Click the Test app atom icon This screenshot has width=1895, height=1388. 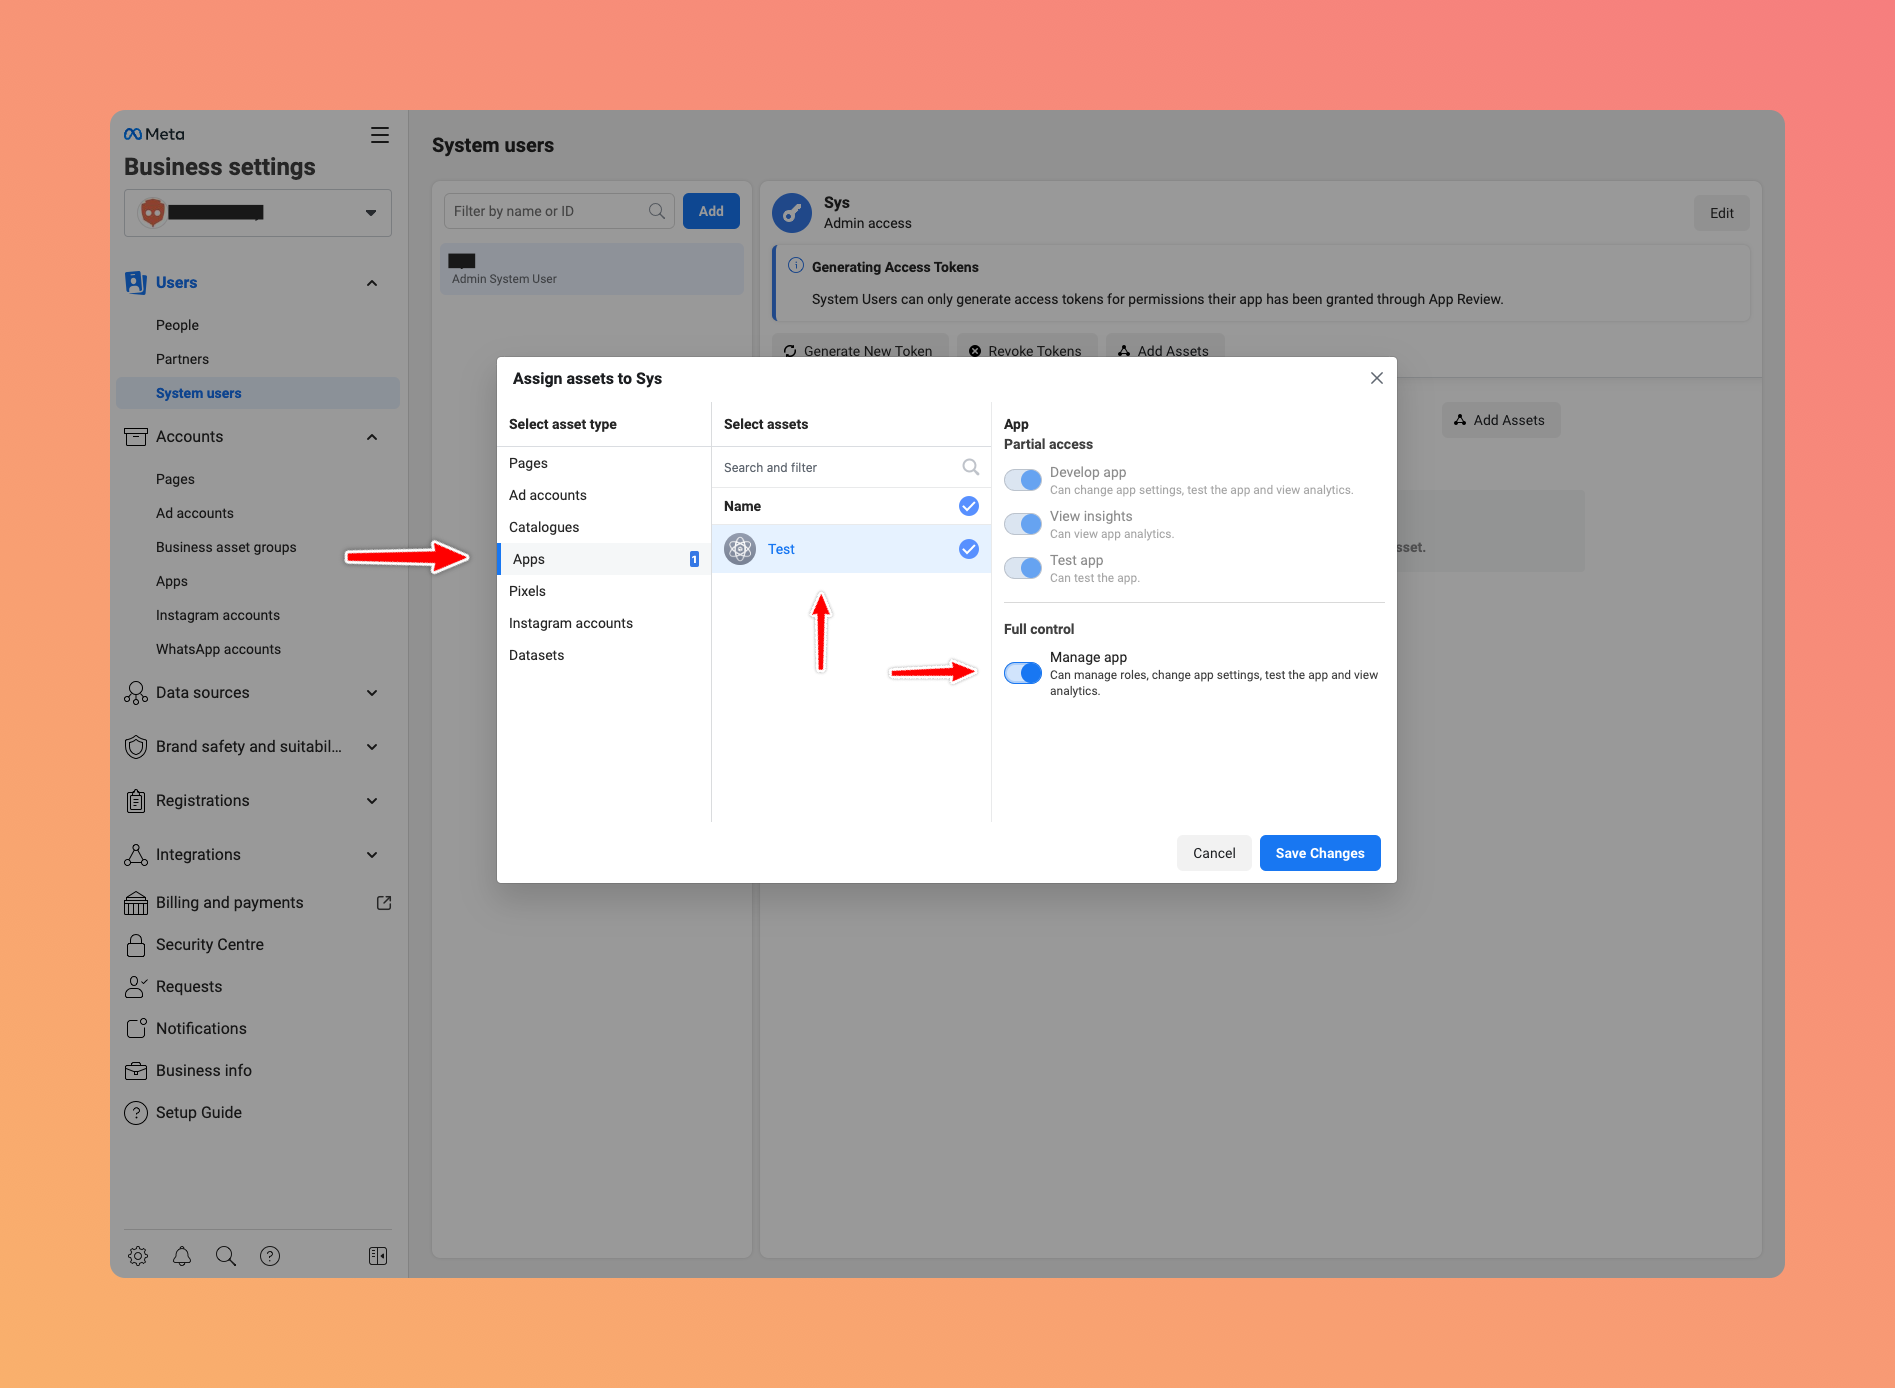(x=740, y=549)
